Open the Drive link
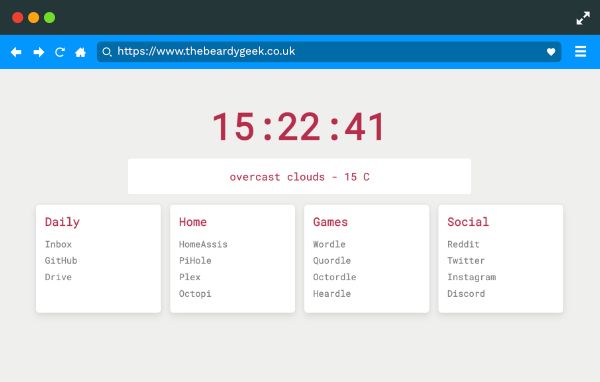The height and width of the screenshot is (382, 600). (58, 277)
